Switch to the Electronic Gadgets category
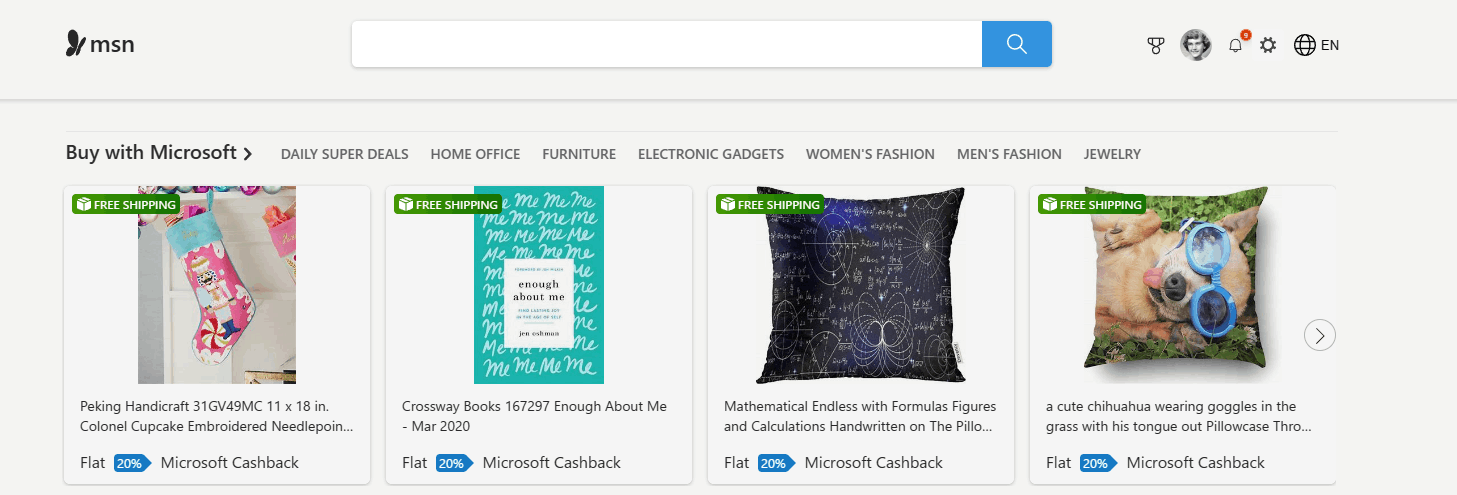This screenshot has height=495, width=1457. (x=710, y=154)
